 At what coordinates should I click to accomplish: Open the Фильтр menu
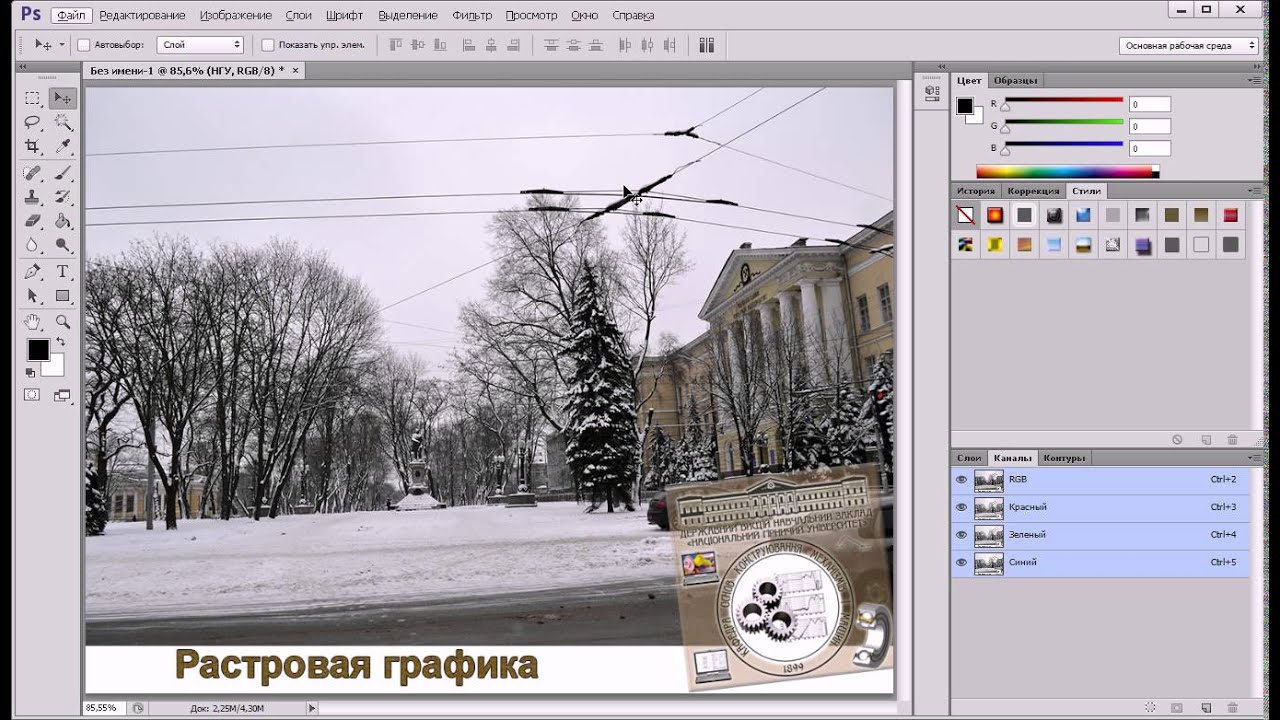(472, 15)
